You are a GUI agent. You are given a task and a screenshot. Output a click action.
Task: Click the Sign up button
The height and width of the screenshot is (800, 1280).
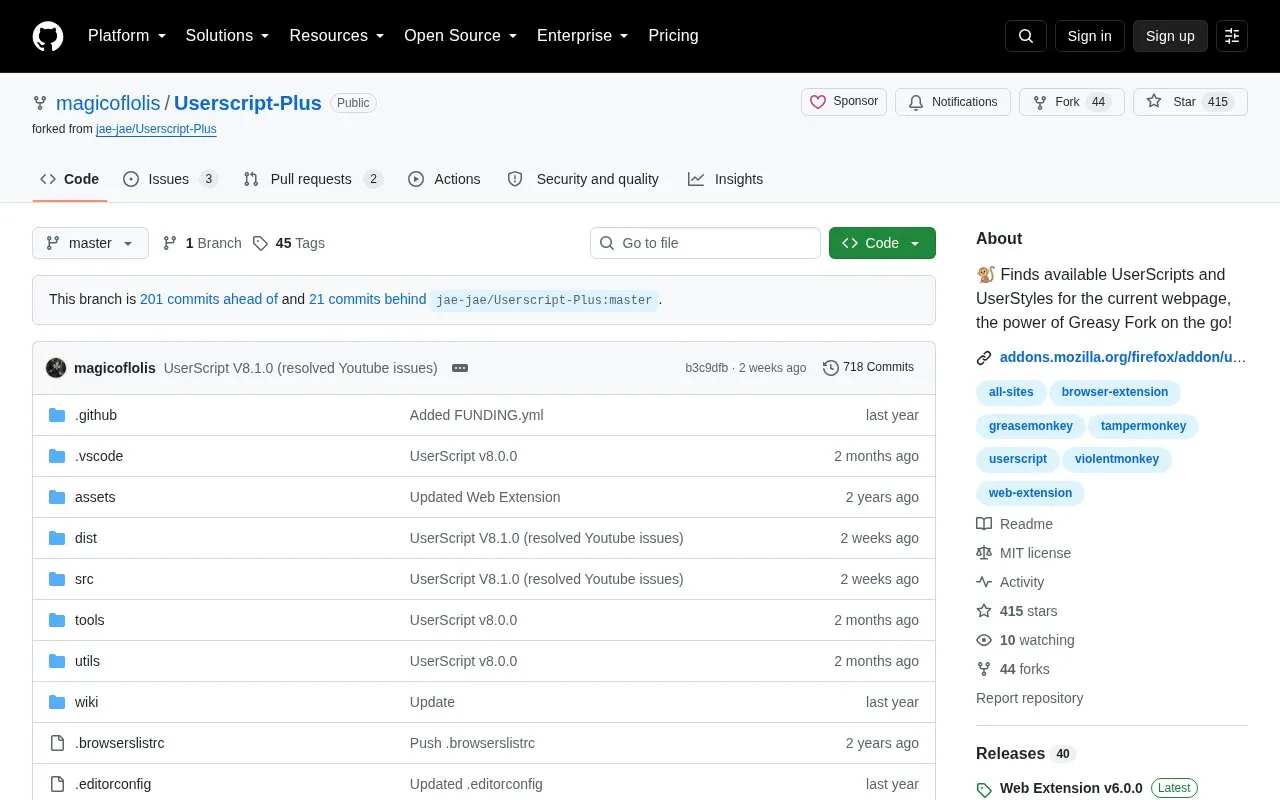pyautogui.click(x=1170, y=36)
